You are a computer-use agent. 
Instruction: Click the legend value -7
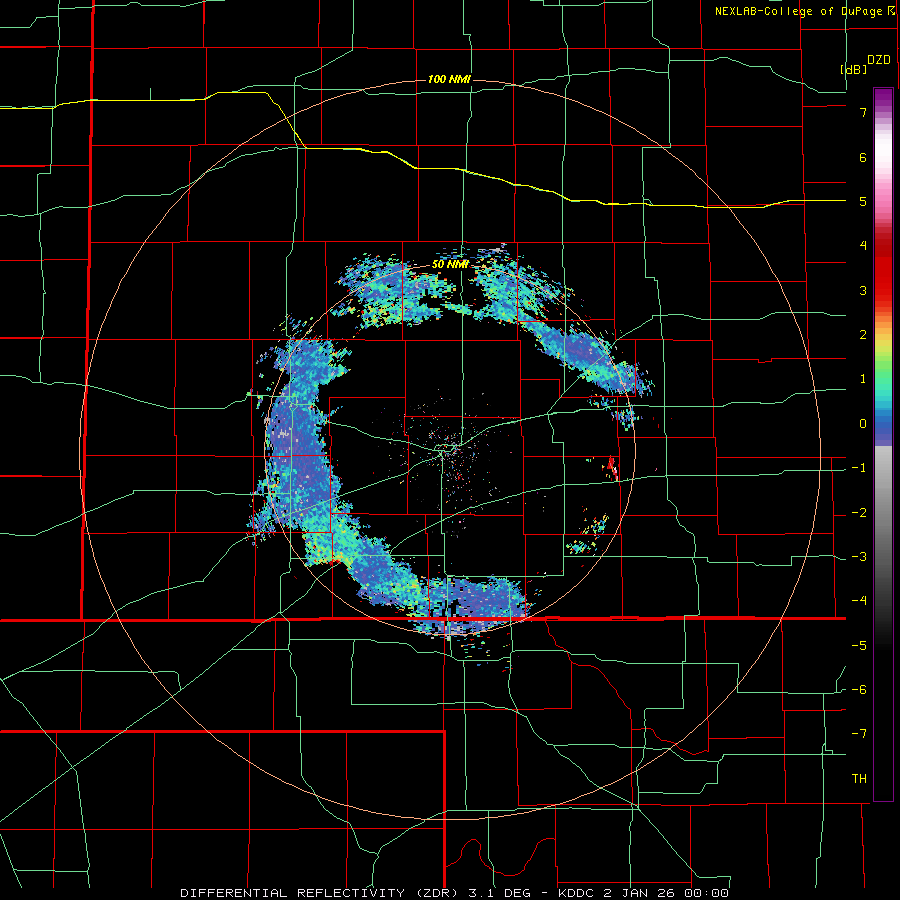point(859,734)
